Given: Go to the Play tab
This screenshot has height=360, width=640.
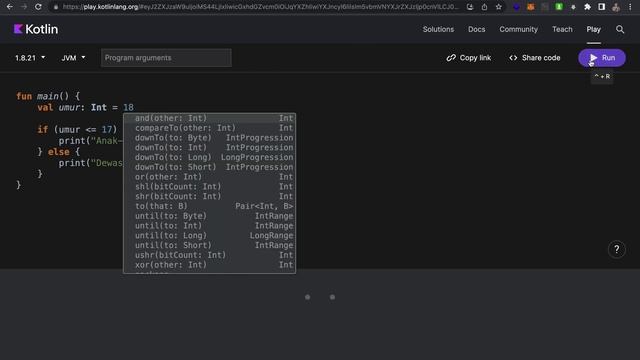Looking at the screenshot, I should point(593,29).
